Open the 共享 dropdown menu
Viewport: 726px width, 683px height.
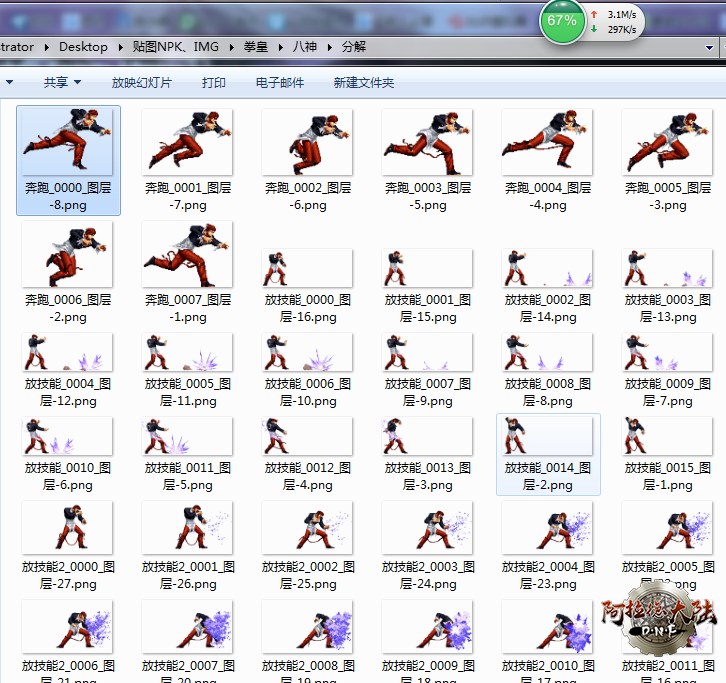click(62, 83)
